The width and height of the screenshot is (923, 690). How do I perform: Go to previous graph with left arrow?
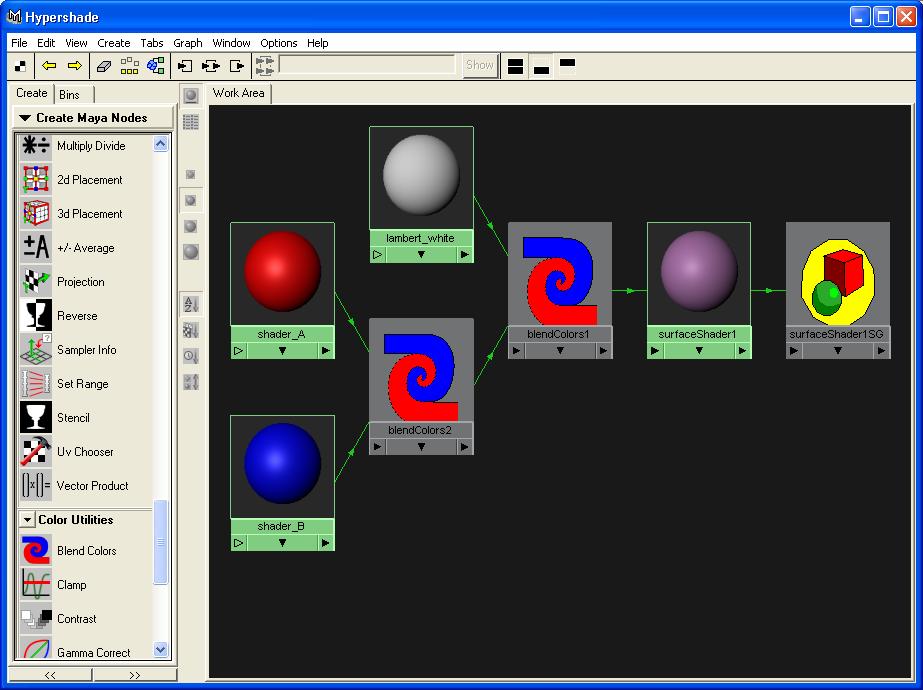pos(48,66)
